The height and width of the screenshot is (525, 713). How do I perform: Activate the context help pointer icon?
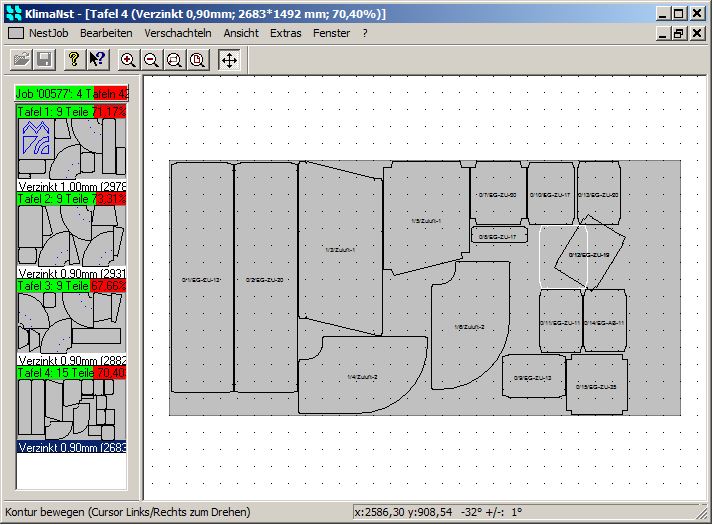point(97,60)
